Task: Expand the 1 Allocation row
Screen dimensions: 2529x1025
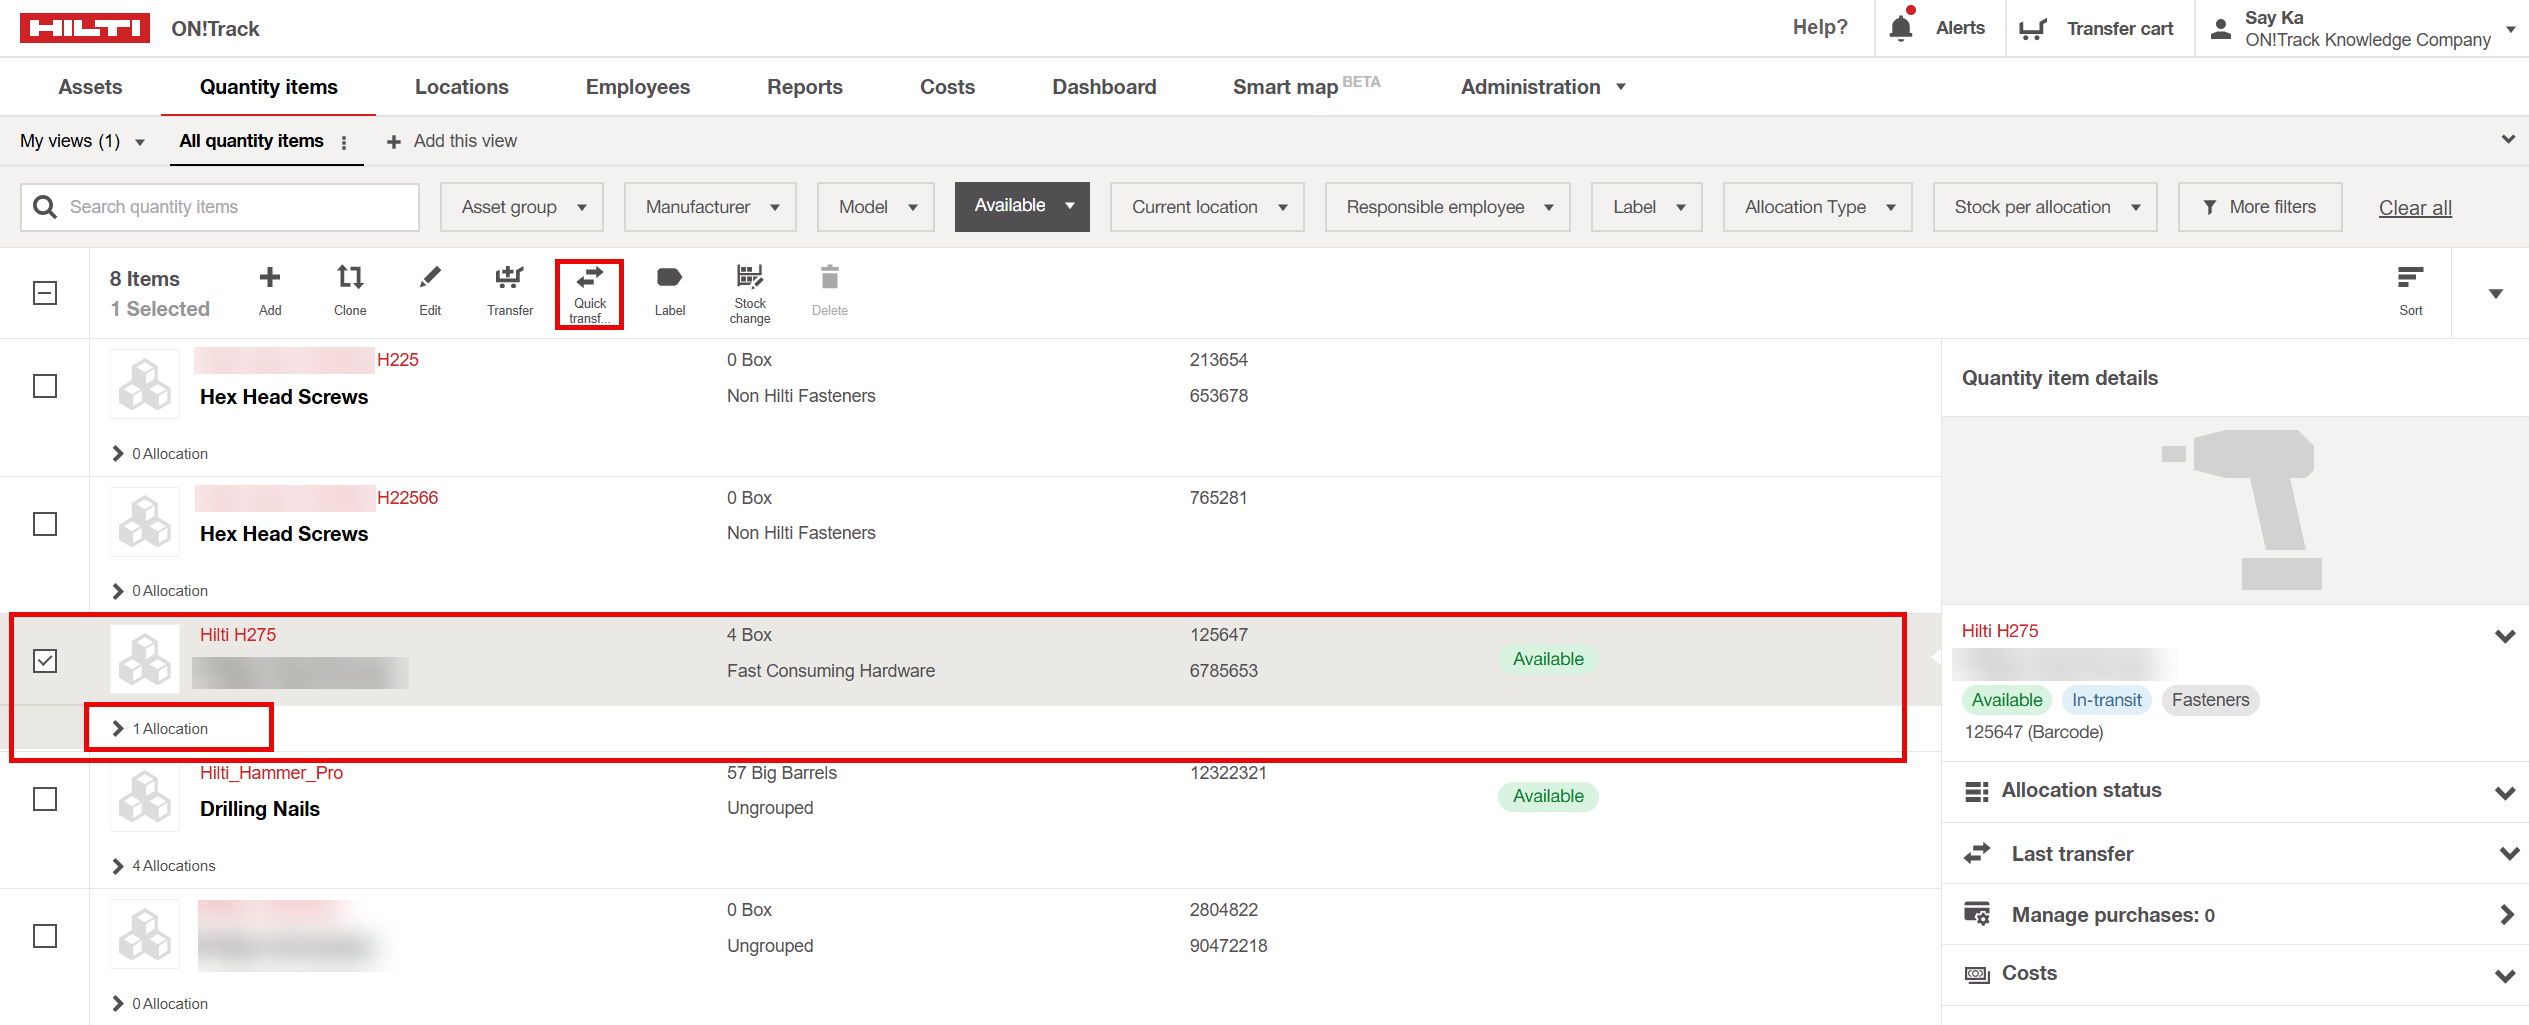Action: pyautogui.click(x=161, y=729)
